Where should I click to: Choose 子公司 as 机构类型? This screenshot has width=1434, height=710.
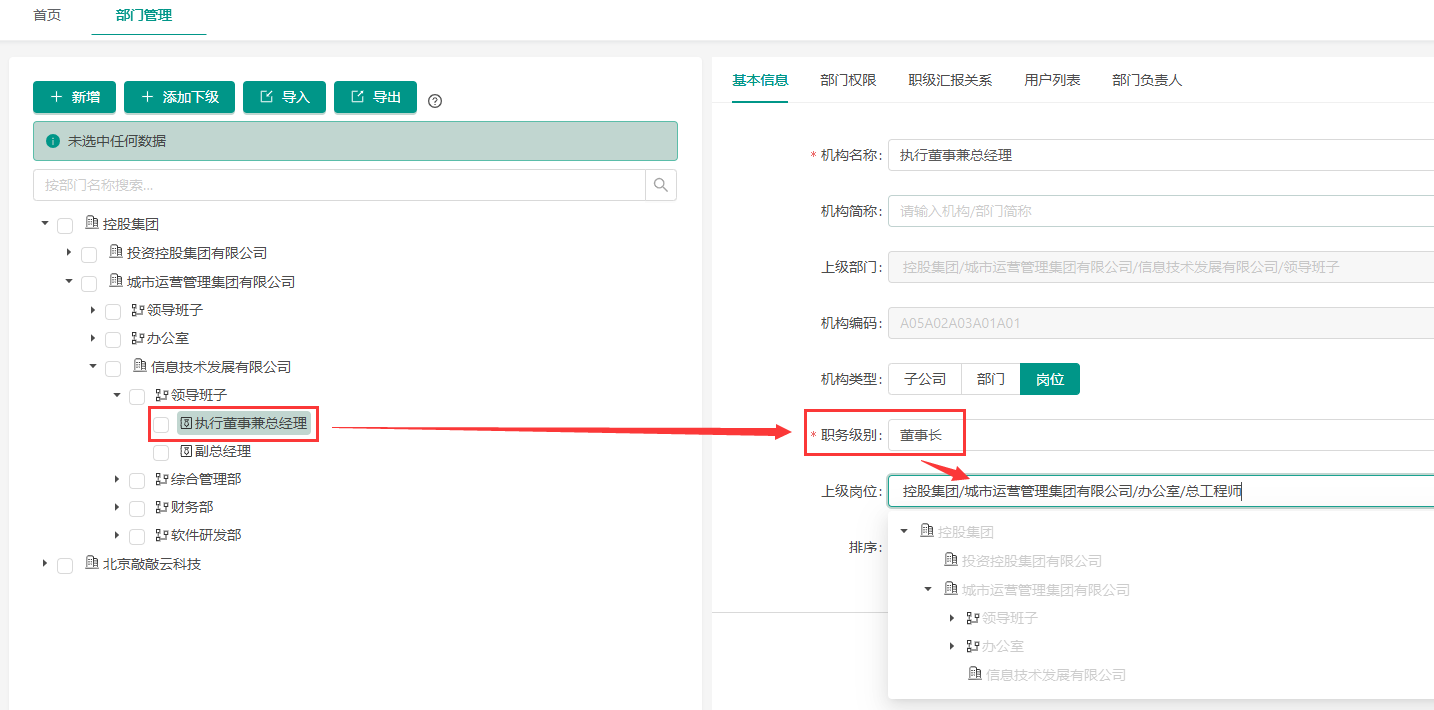click(925, 379)
